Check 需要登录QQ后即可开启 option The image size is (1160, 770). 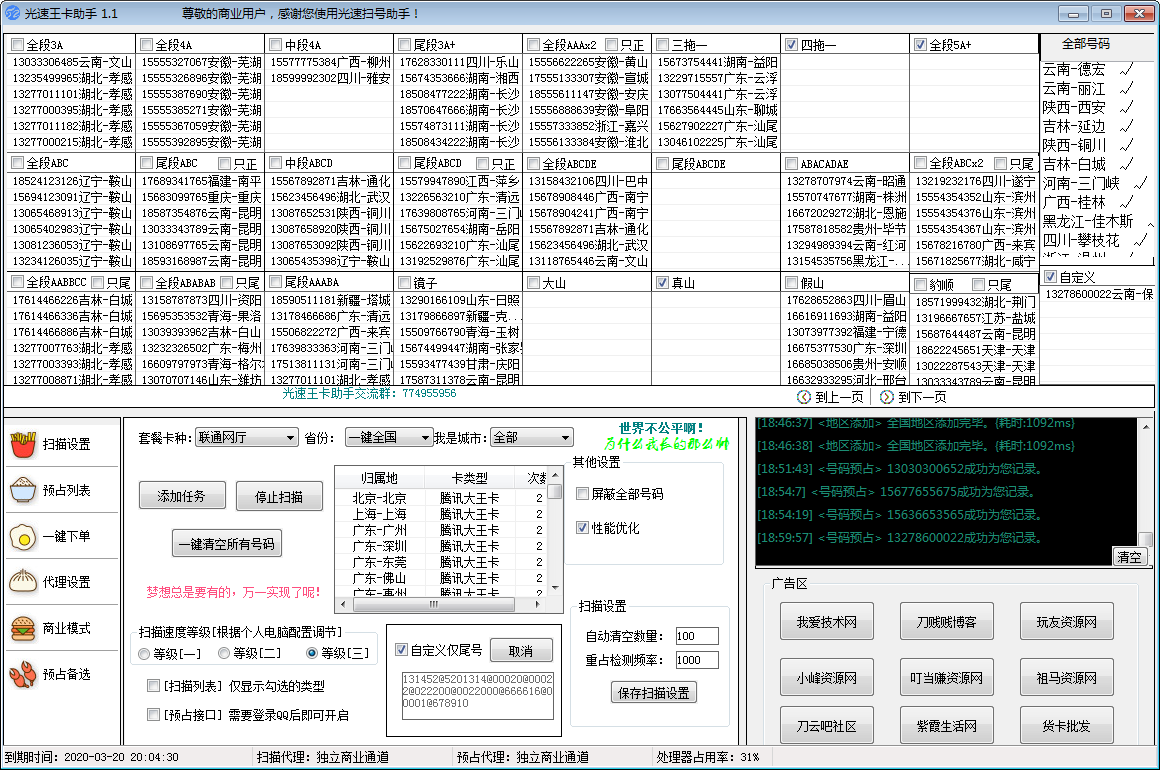[153, 715]
